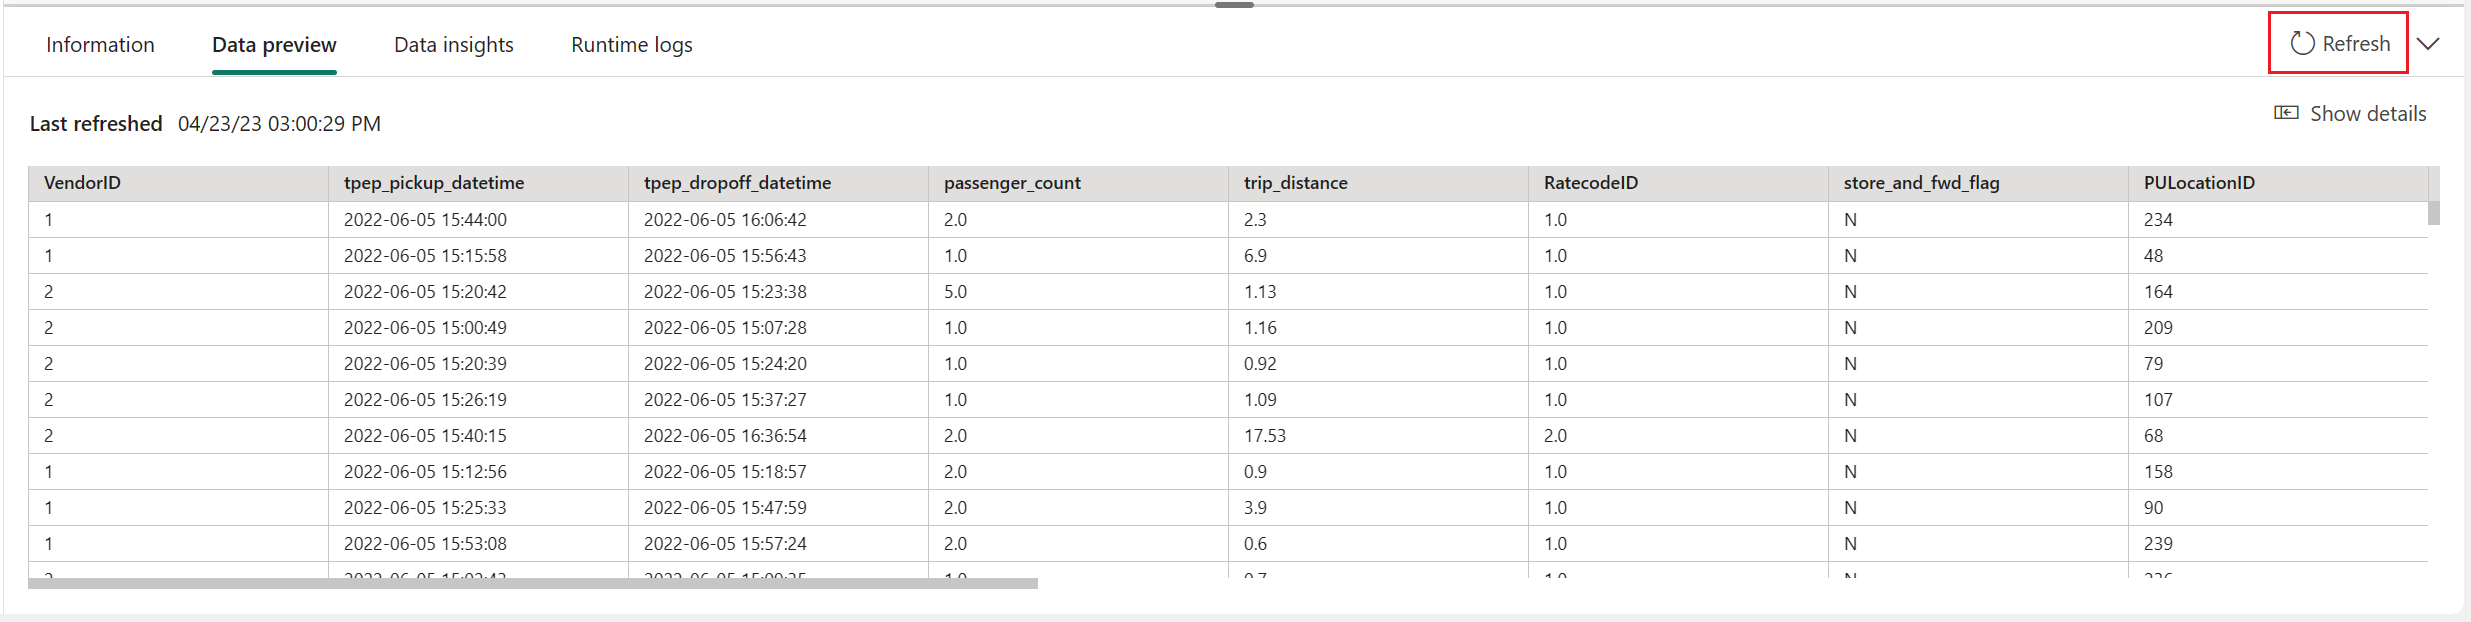Click the horizontal scrollbar under the table

533,583
